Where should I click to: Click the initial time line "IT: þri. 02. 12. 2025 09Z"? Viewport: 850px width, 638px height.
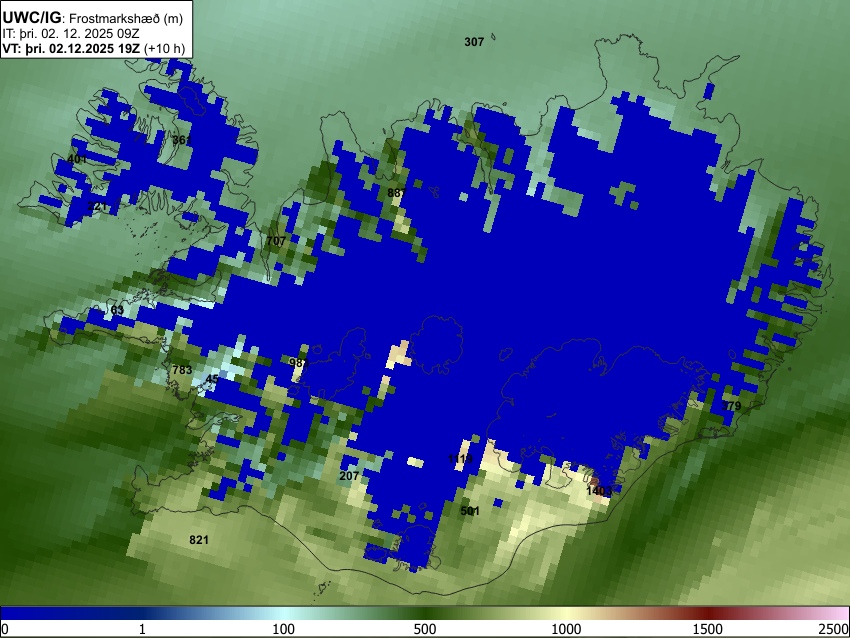[70, 34]
